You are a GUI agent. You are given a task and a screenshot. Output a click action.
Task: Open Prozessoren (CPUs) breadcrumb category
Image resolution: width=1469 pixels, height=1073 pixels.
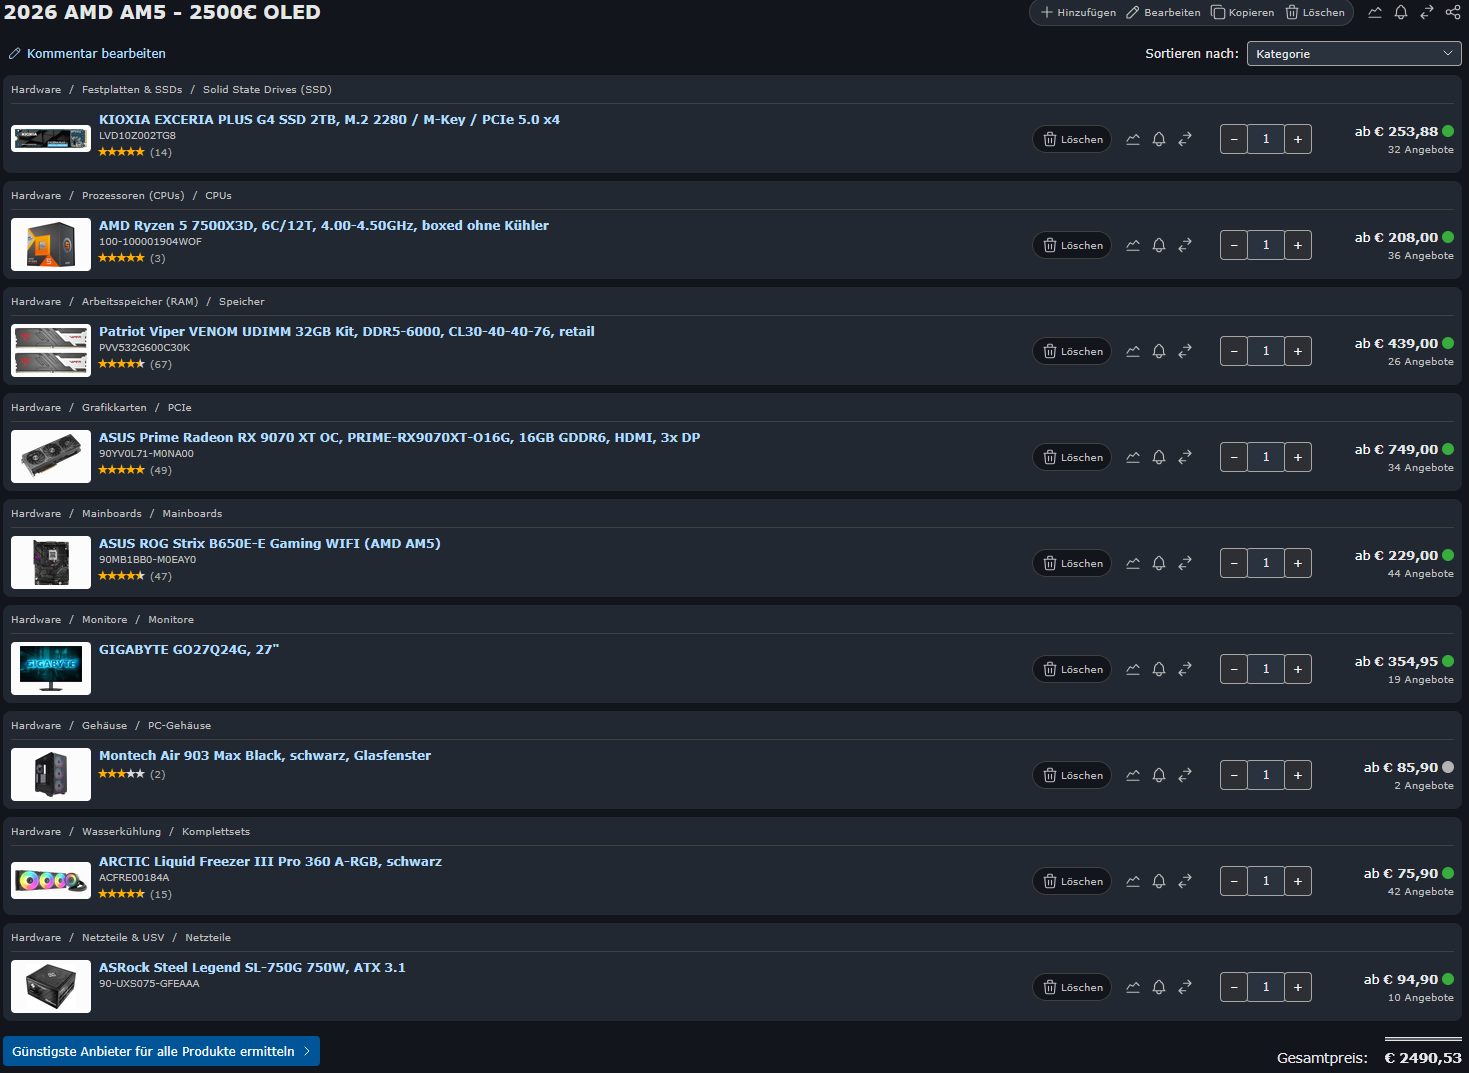(133, 196)
